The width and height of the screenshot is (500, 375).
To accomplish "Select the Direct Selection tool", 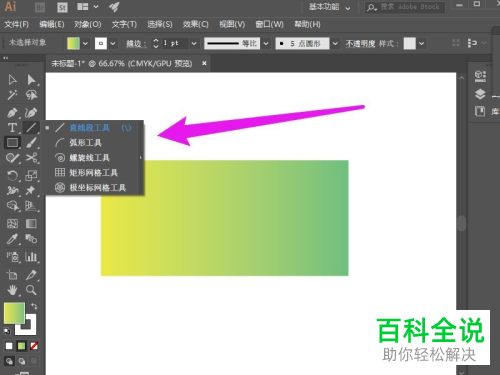I will click(31, 80).
